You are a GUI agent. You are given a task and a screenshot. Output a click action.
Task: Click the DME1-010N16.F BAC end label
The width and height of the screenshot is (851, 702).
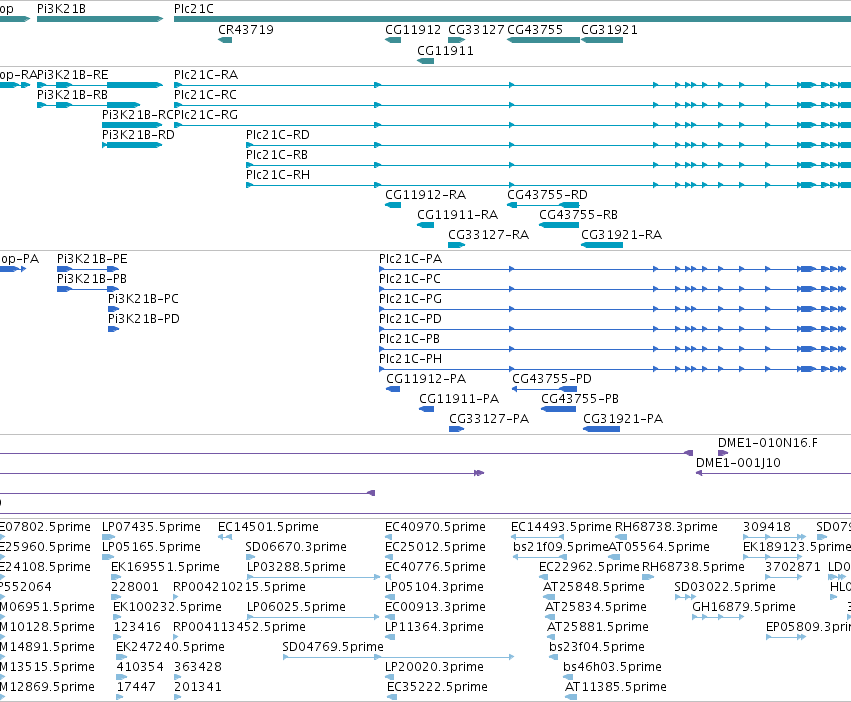[768, 442]
